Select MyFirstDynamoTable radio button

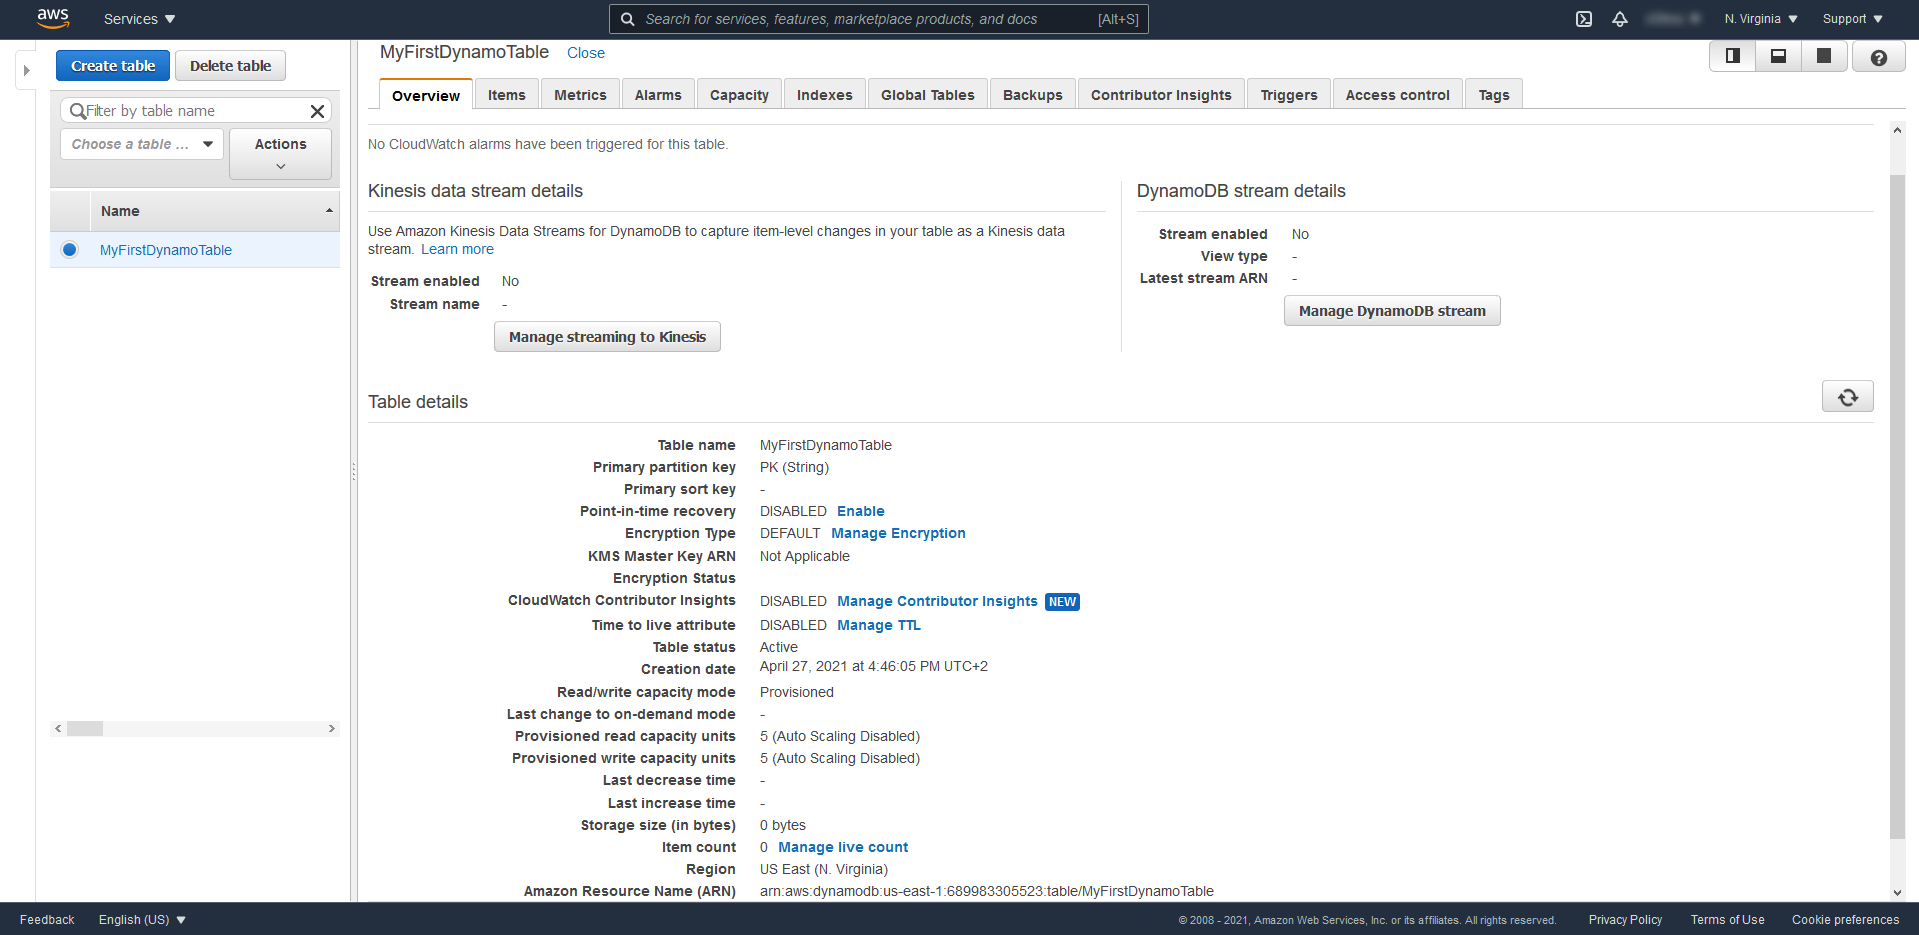point(69,250)
